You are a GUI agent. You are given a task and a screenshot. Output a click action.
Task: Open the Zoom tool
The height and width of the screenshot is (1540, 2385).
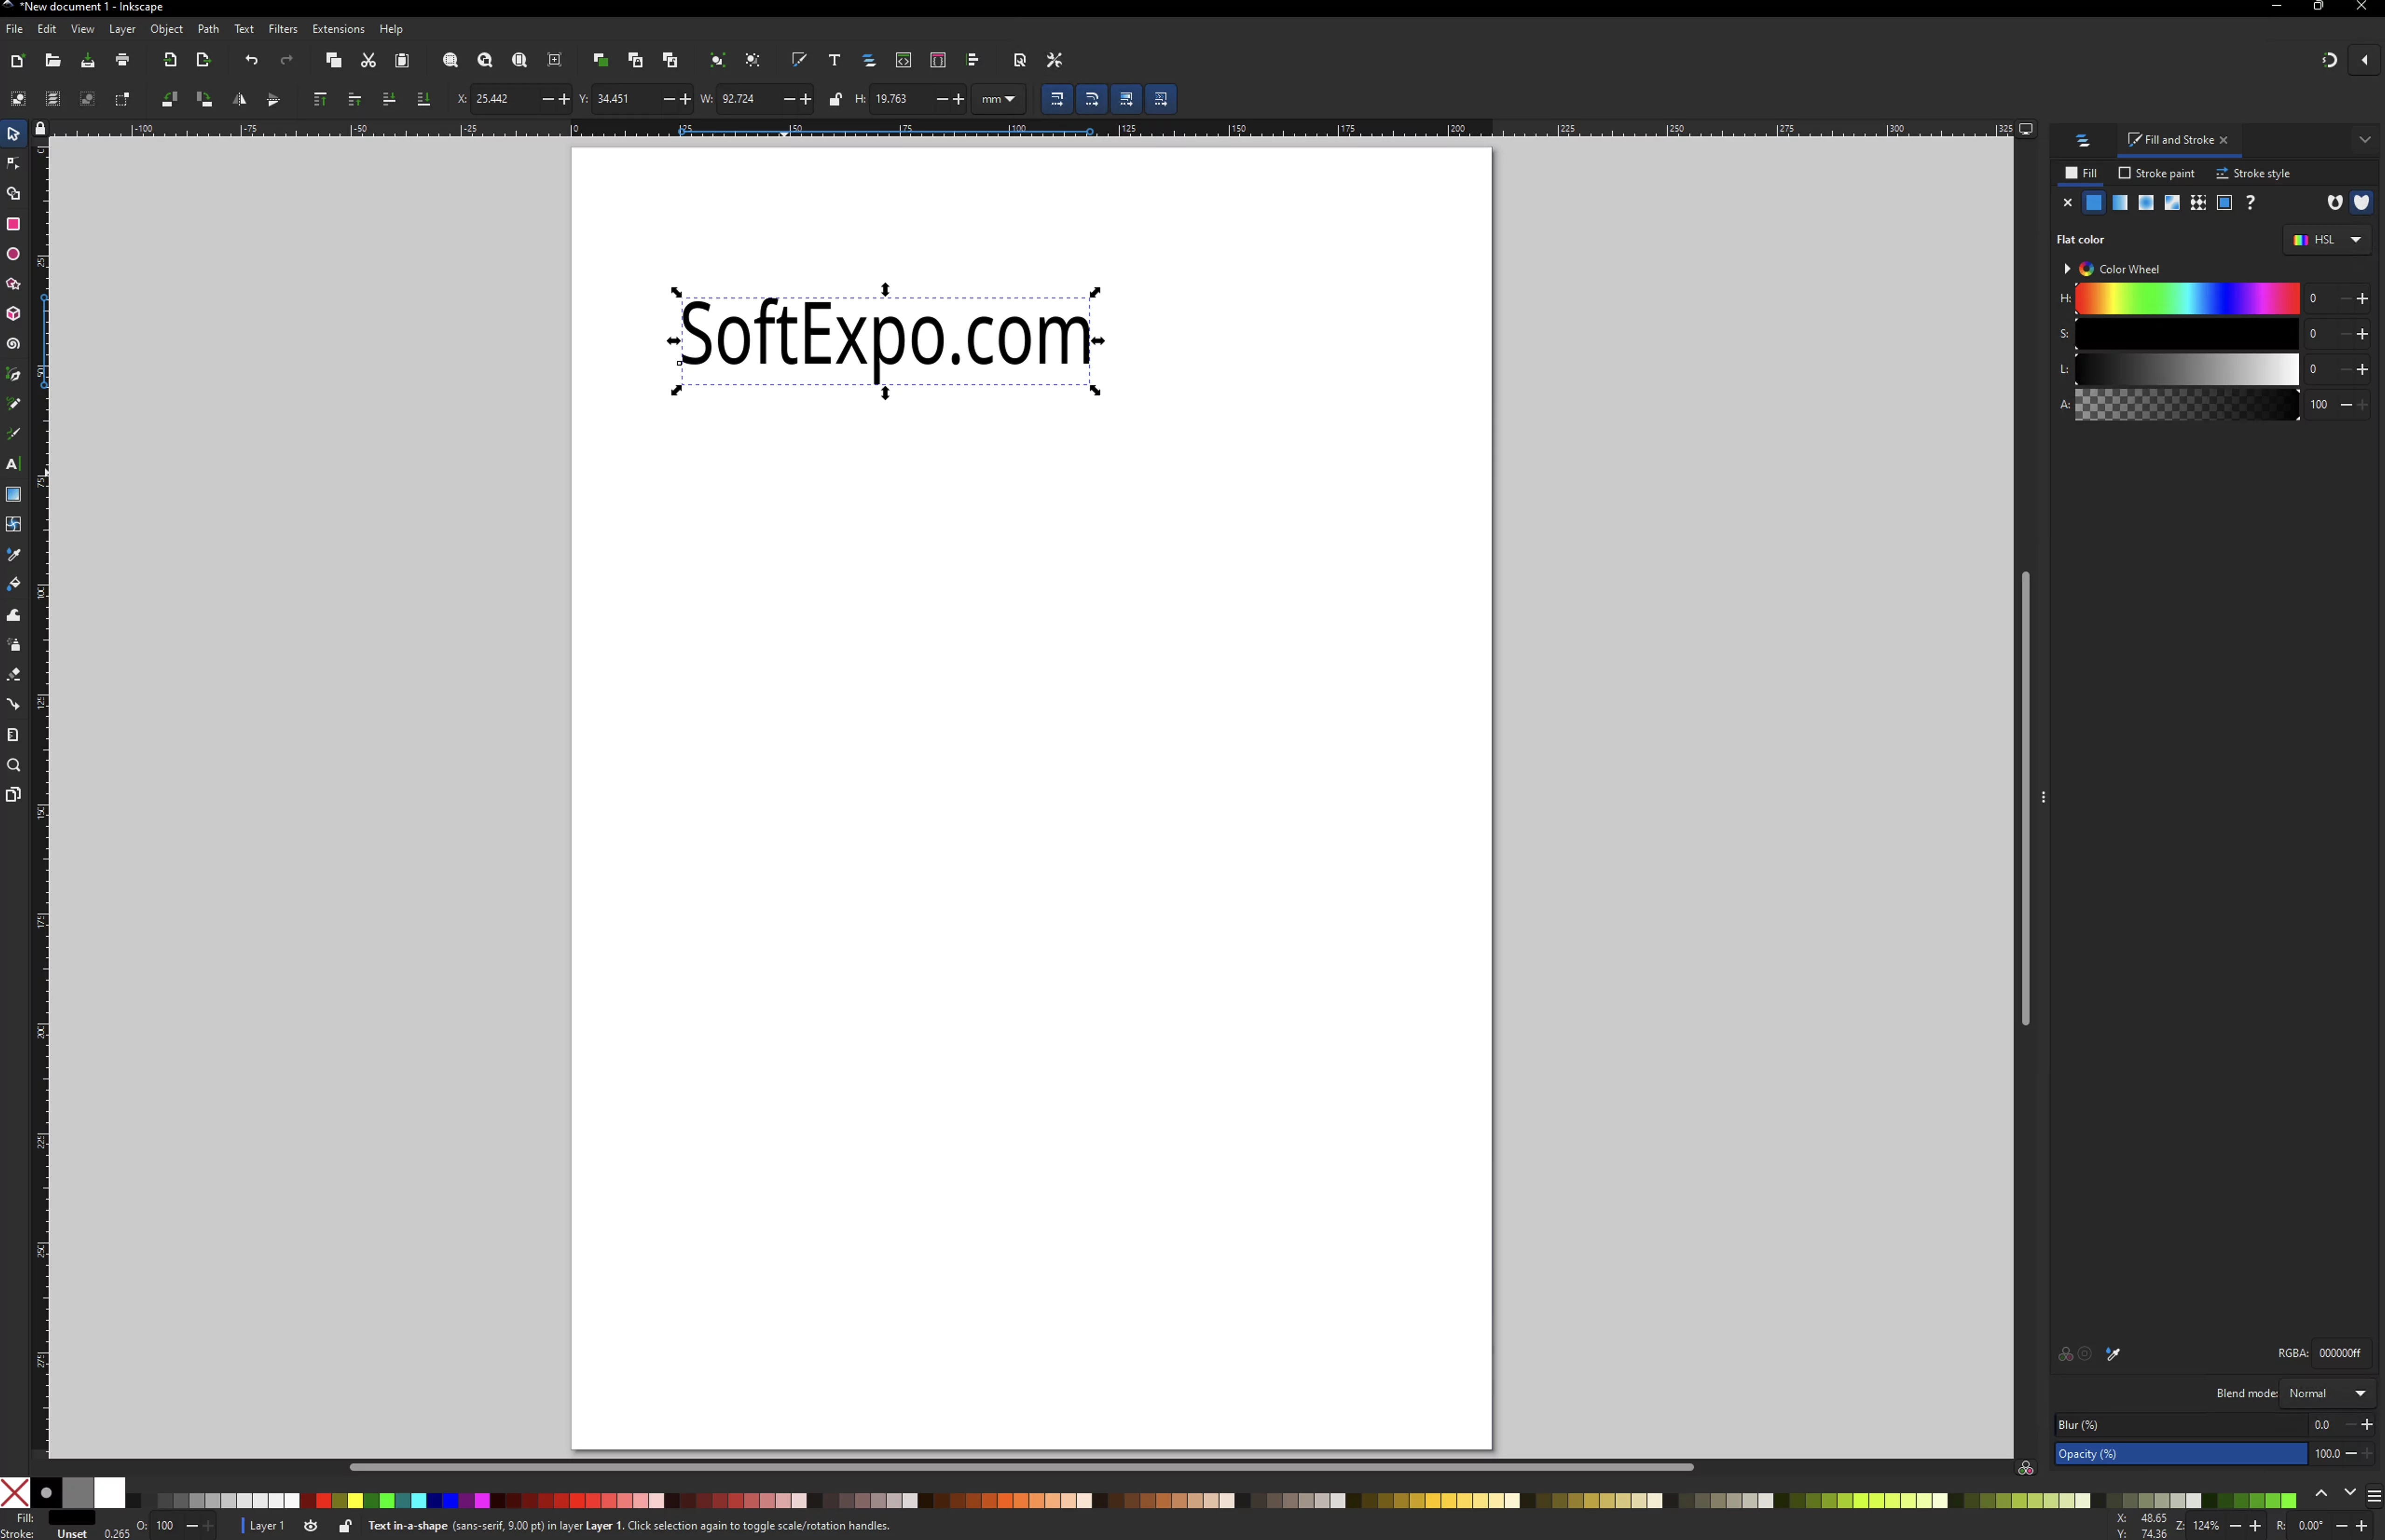[x=13, y=764]
